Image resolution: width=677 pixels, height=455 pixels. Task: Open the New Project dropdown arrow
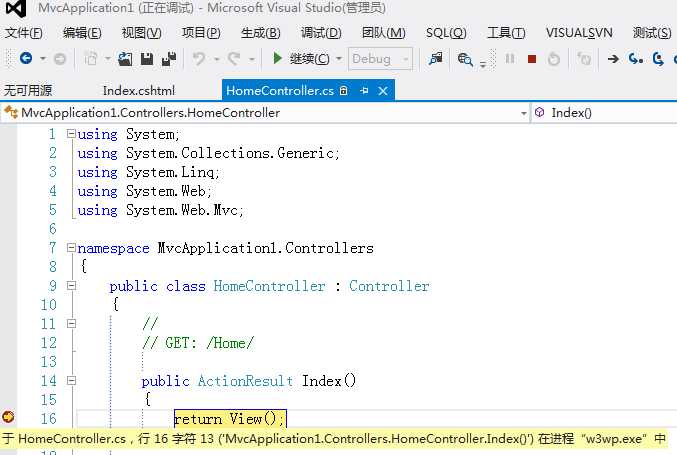click(108, 58)
